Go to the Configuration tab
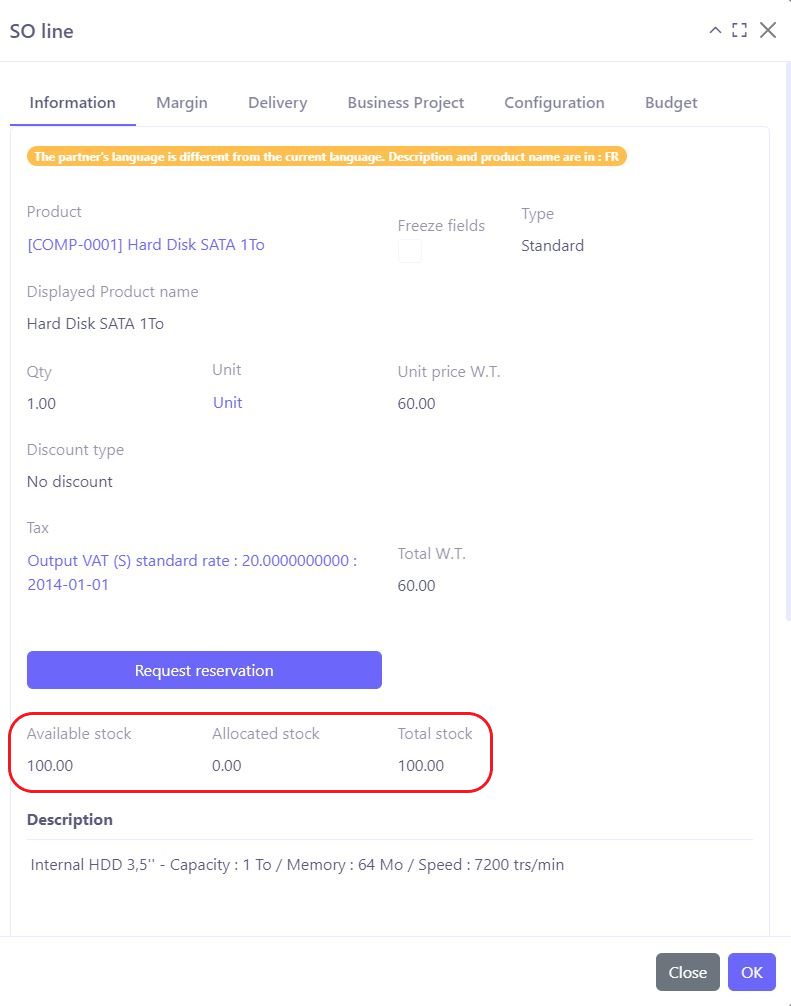 point(554,102)
